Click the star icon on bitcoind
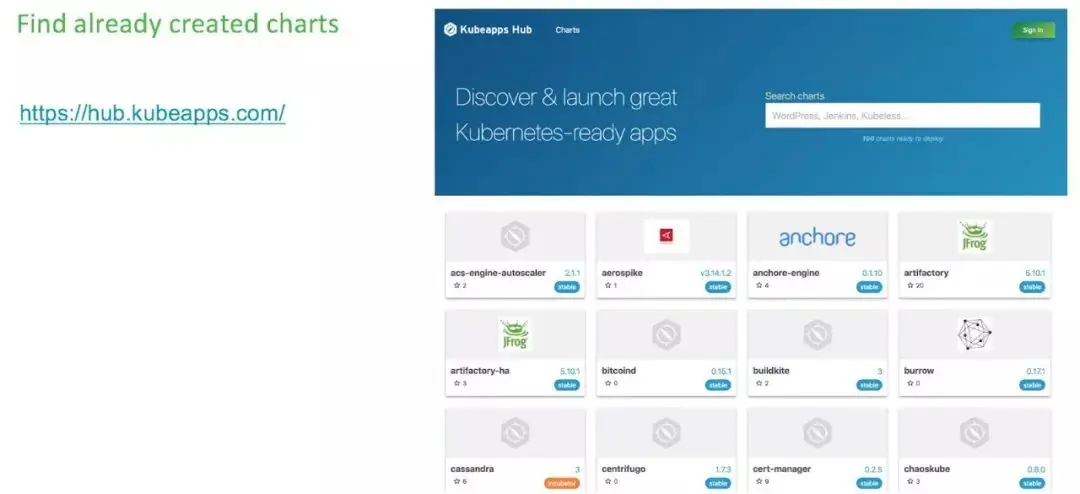Viewport: 1080px width, 494px height. tap(608, 383)
